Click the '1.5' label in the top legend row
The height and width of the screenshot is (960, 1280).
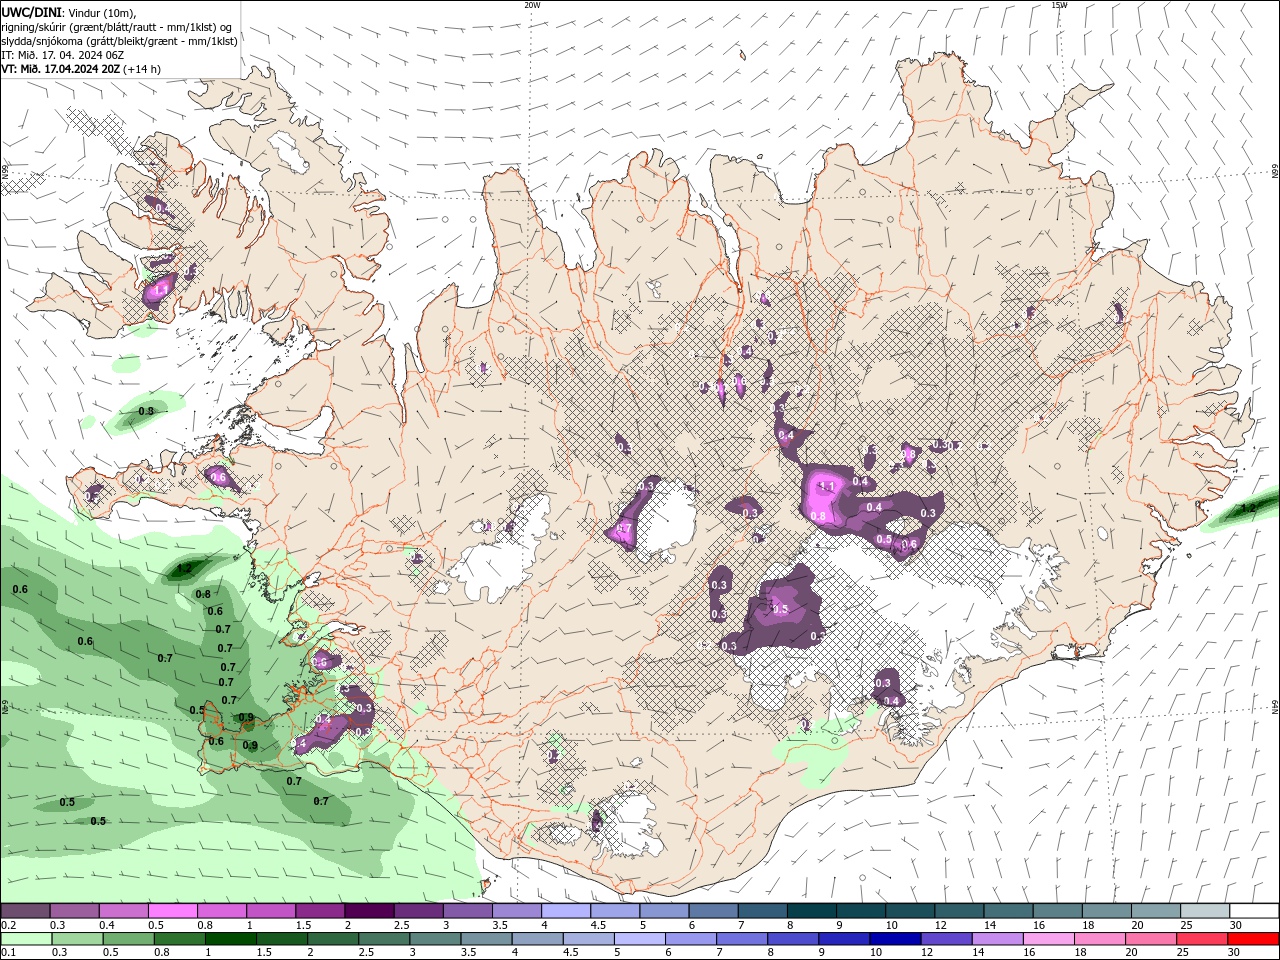point(302,925)
